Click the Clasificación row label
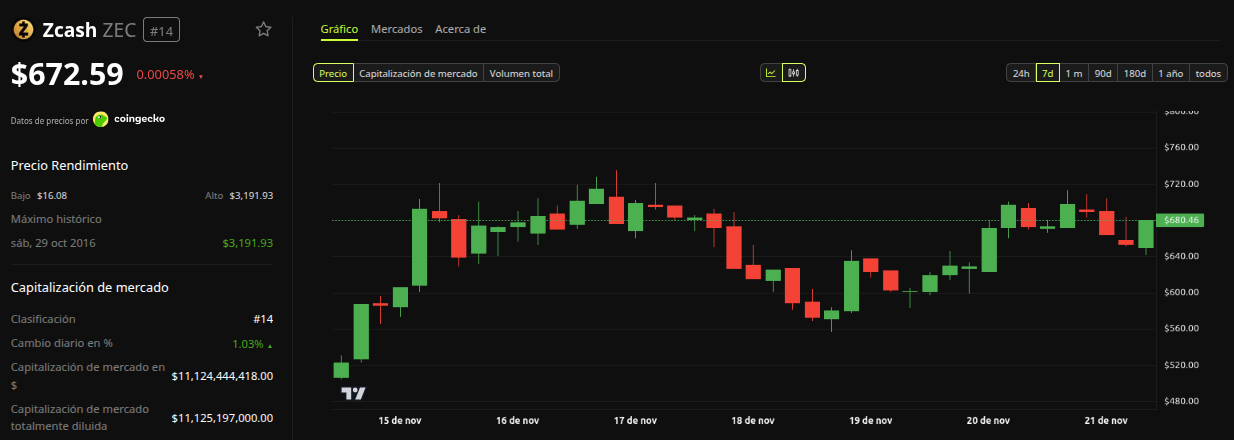 43,319
